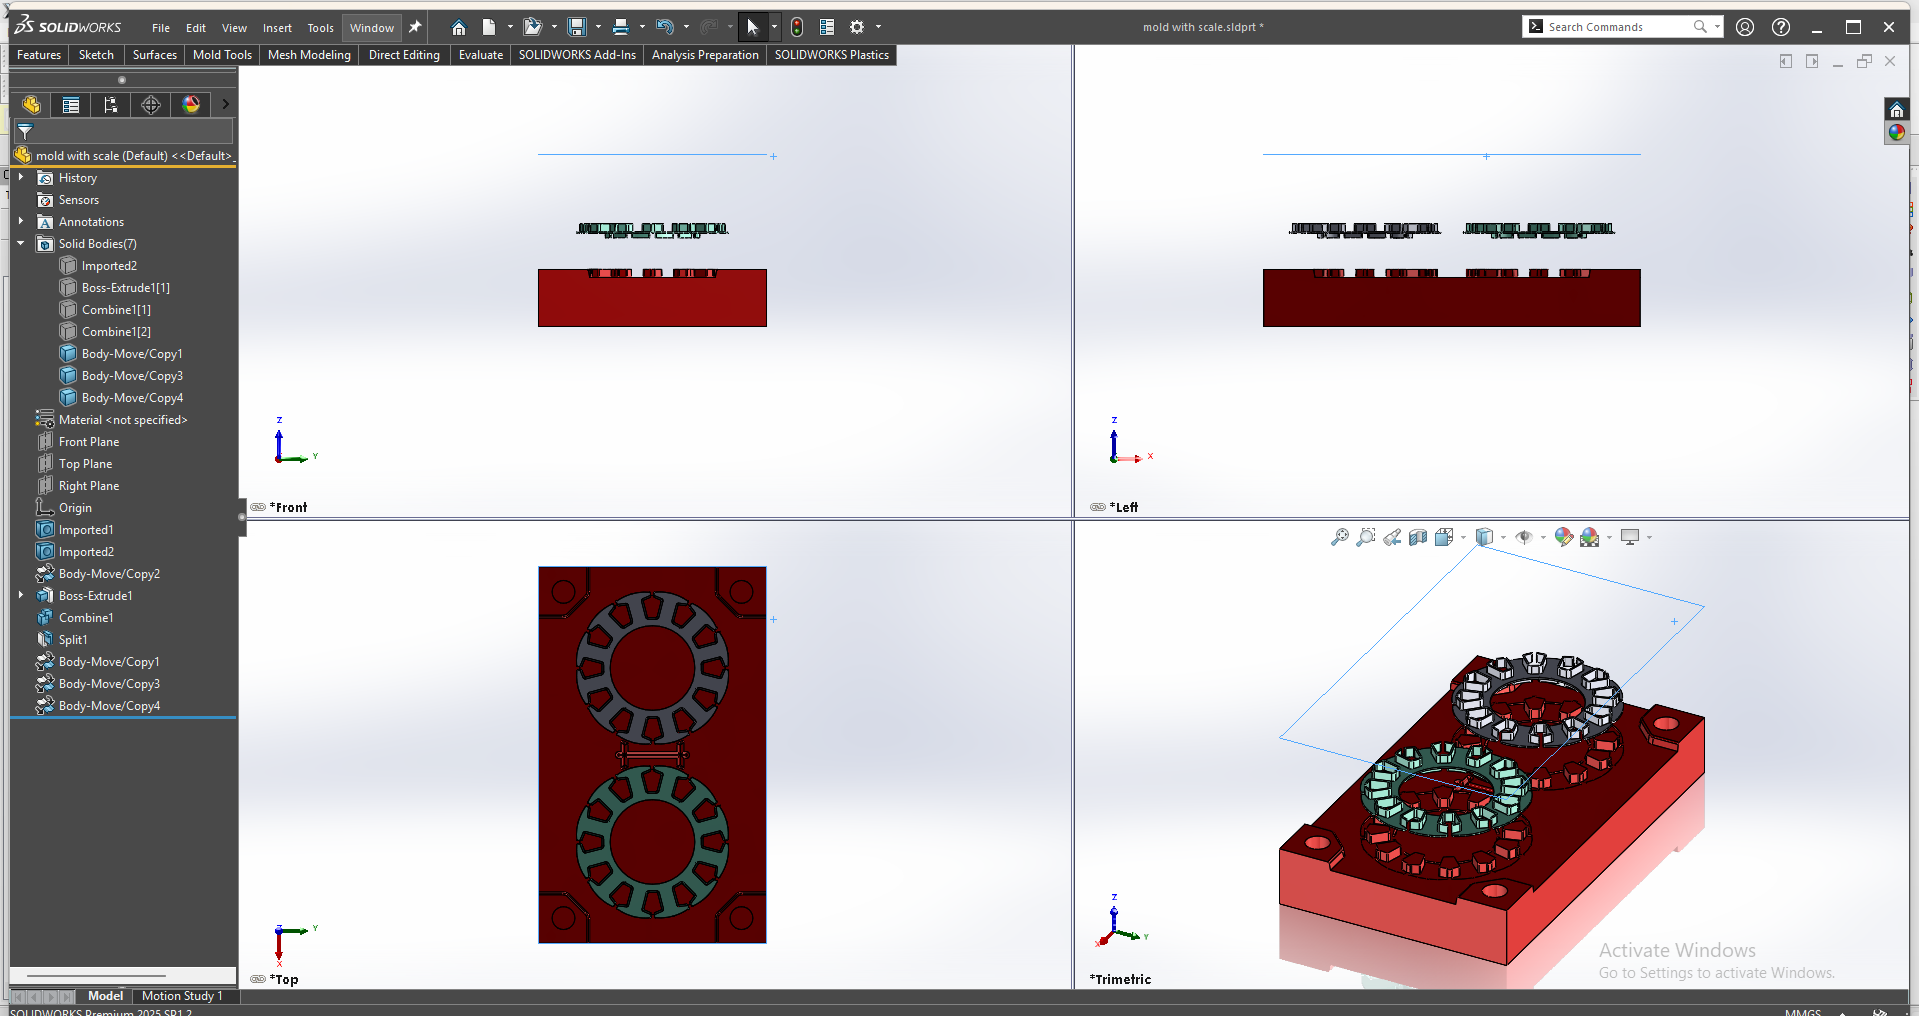Image resolution: width=1919 pixels, height=1016 pixels.
Task: Click the Previous View icon
Action: (1392, 538)
